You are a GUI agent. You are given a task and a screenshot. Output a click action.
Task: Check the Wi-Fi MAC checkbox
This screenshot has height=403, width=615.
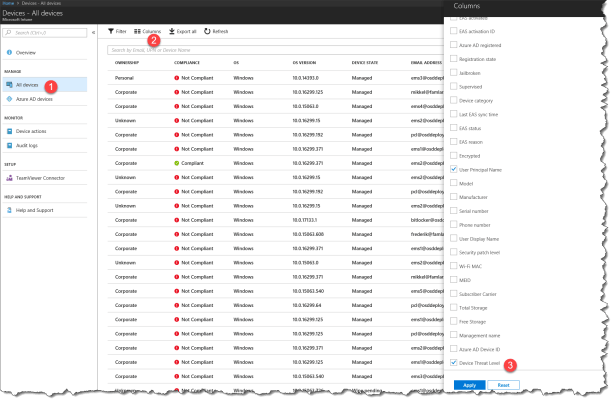tap(454, 266)
